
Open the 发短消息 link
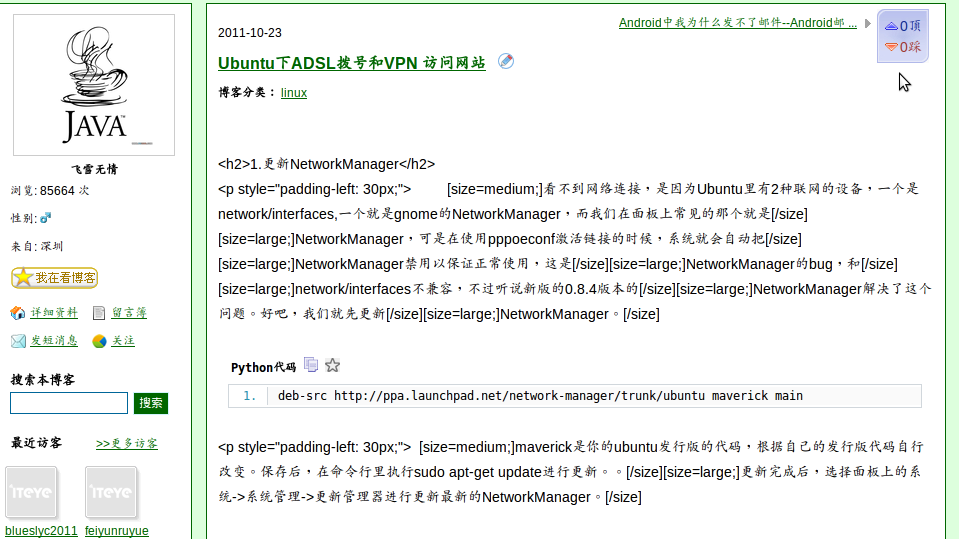[x=54, y=340]
